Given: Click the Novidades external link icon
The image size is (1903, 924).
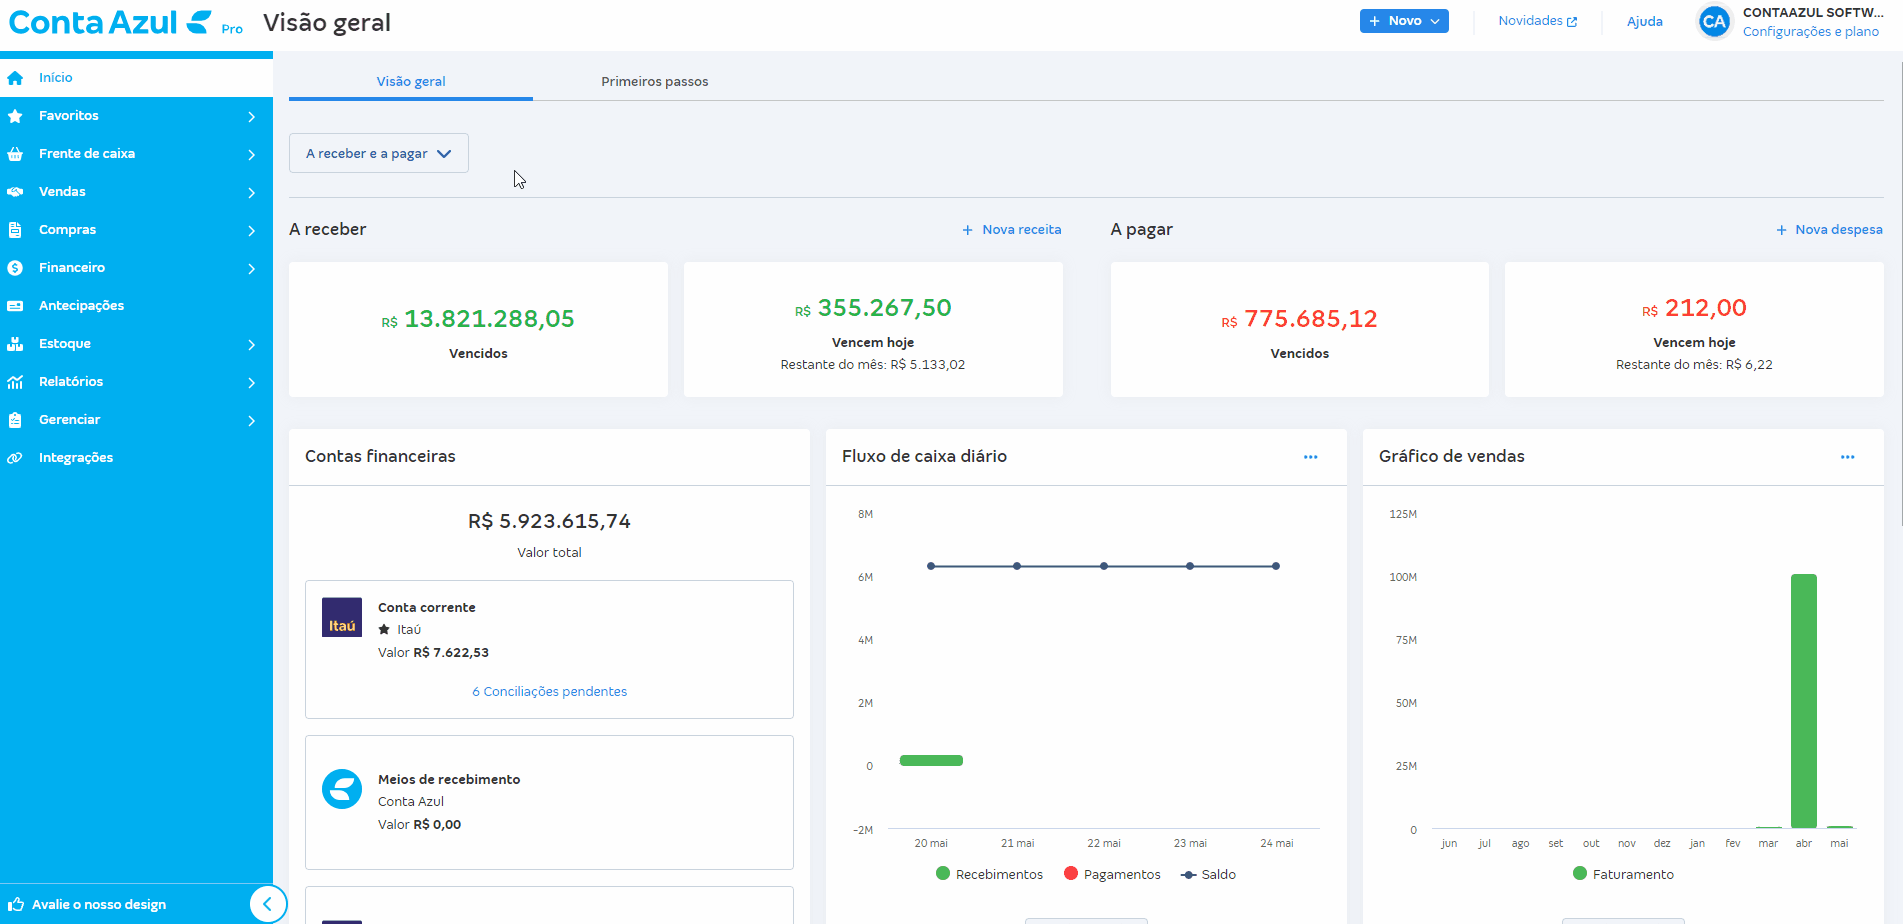Looking at the screenshot, I should pyautogui.click(x=1572, y=22).
